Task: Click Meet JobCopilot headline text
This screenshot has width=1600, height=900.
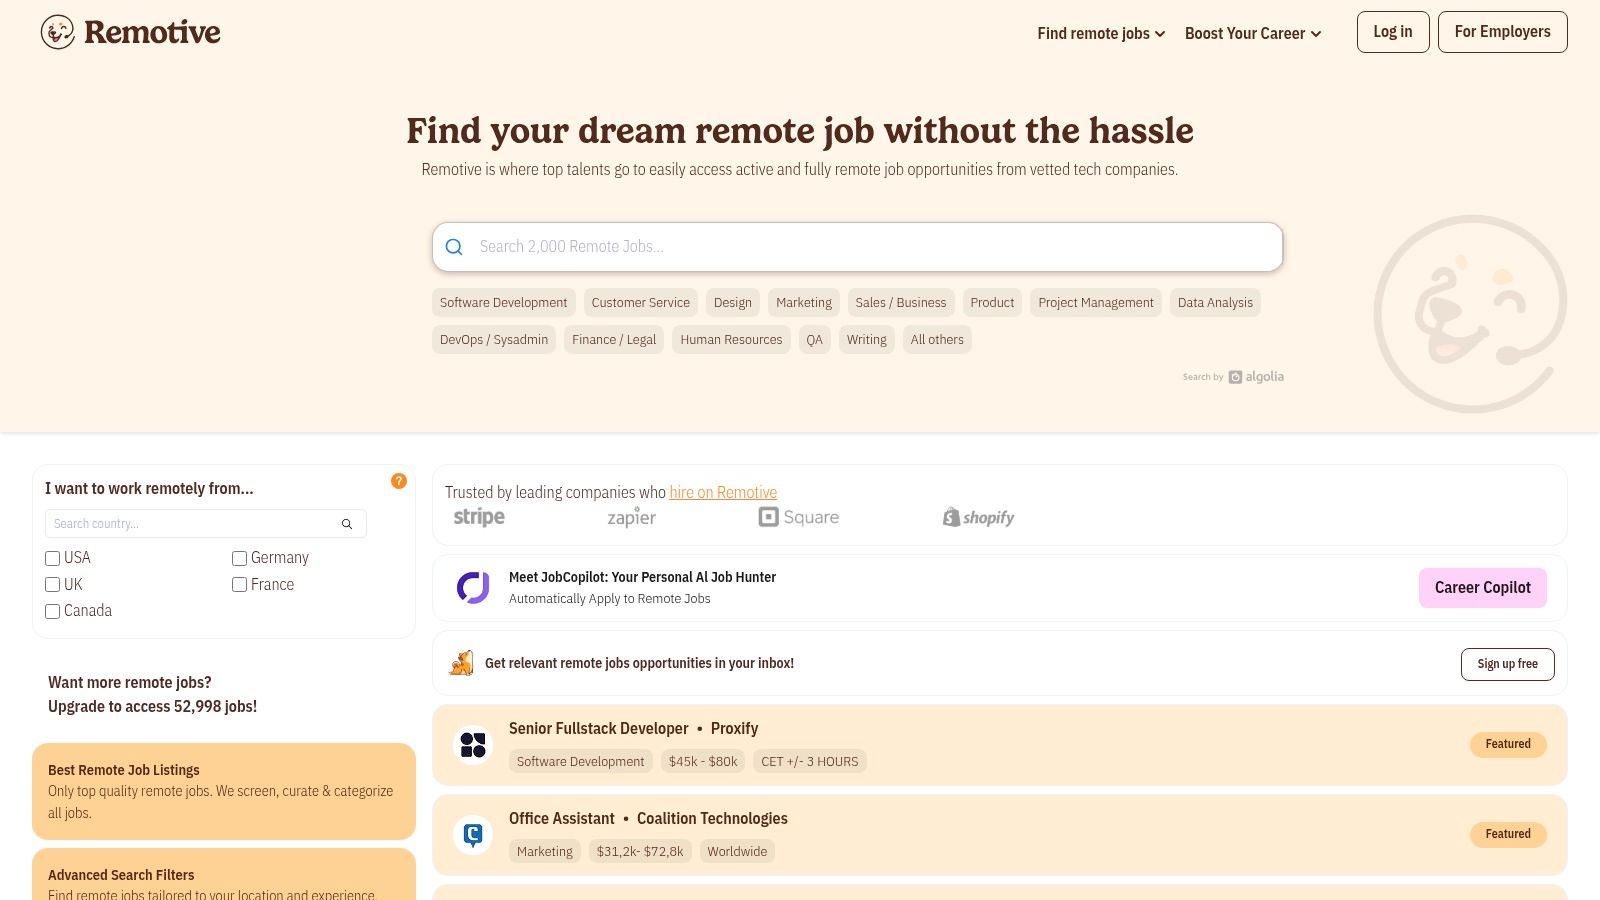Action: (642, 577)
